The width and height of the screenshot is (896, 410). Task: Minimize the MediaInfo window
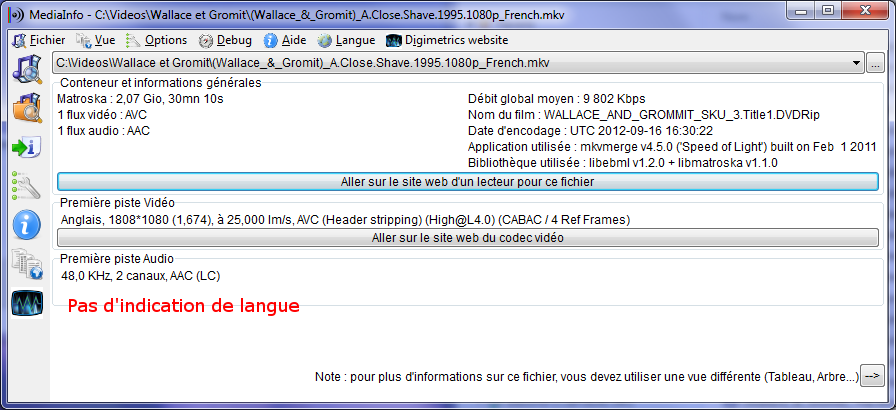tap(801, 10)
